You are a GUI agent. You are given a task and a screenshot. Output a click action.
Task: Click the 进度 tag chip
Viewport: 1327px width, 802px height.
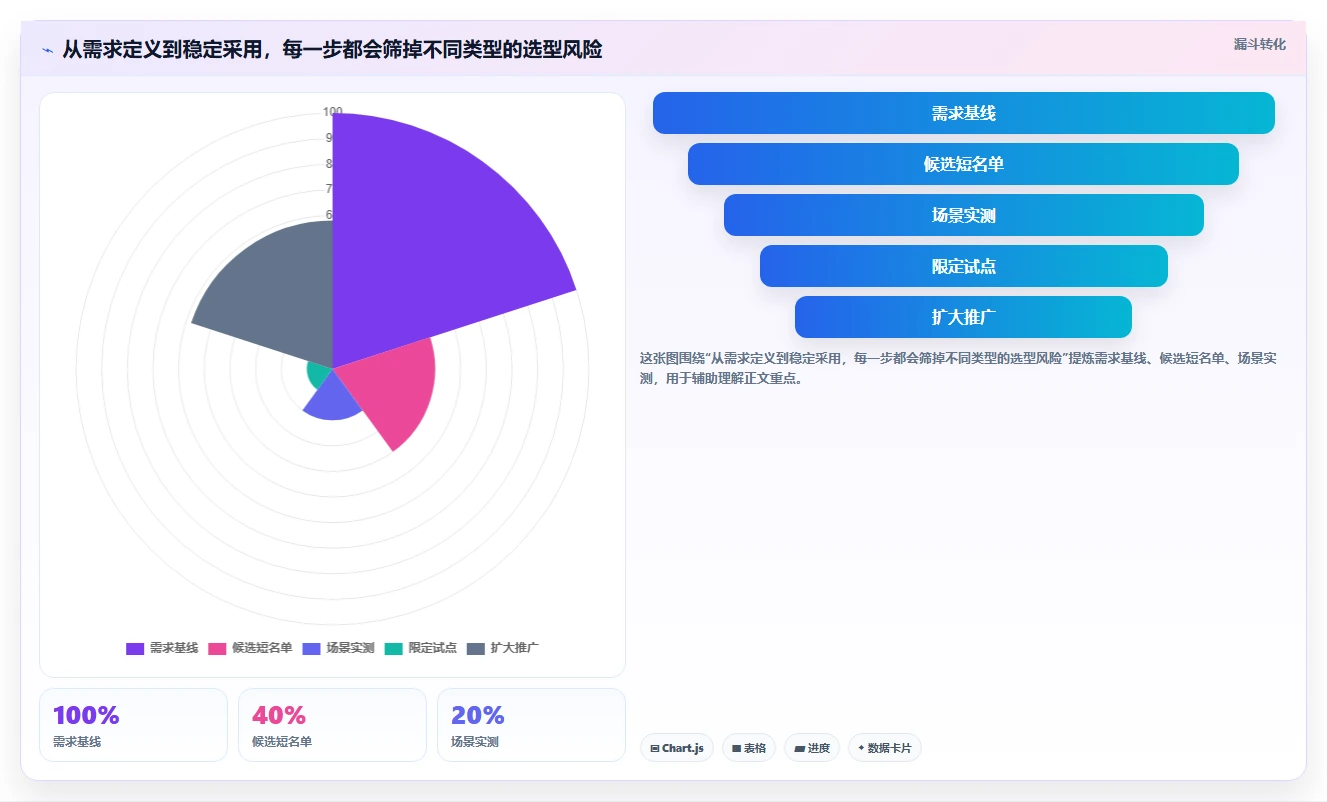(812, 748)
